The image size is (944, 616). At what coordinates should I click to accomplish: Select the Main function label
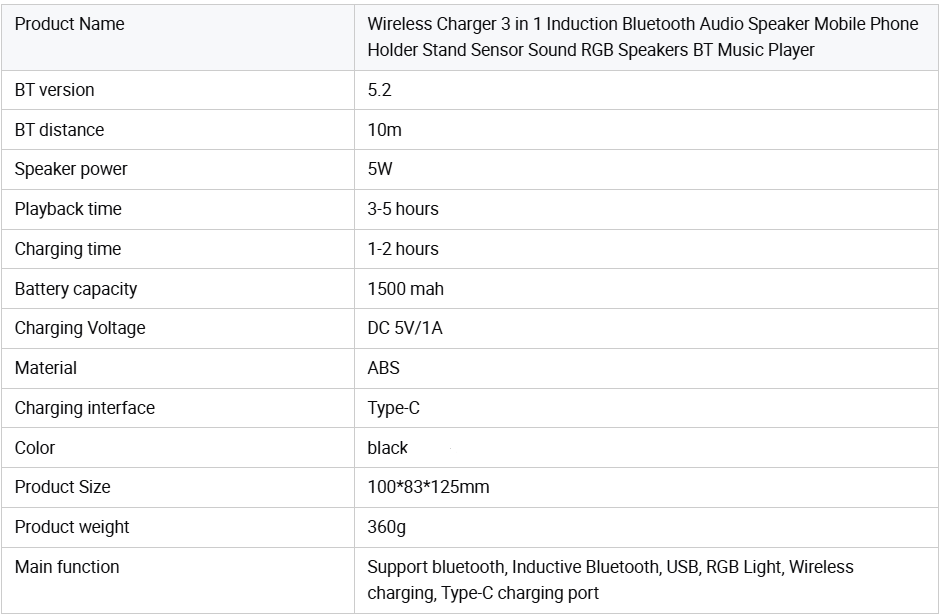tap(67, 567)
